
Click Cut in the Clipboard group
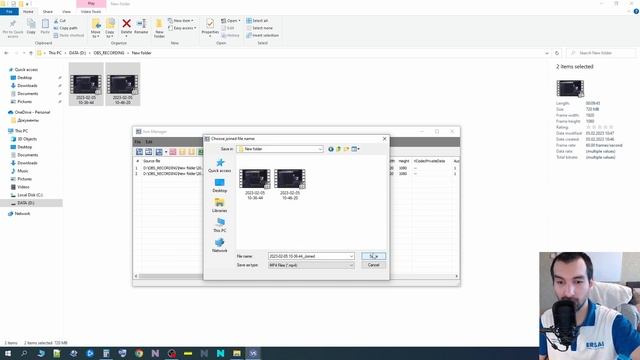[x=60, y=20]
